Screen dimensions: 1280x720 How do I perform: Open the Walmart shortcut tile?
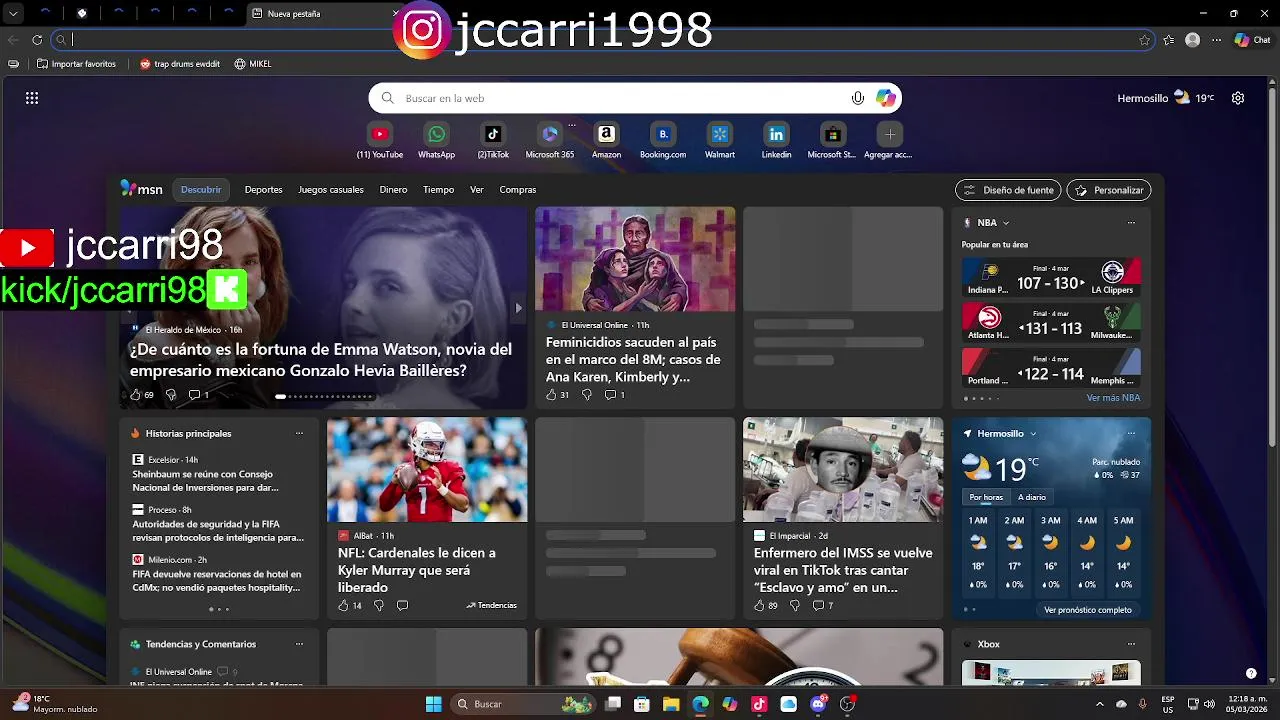[x=720, y=134]
